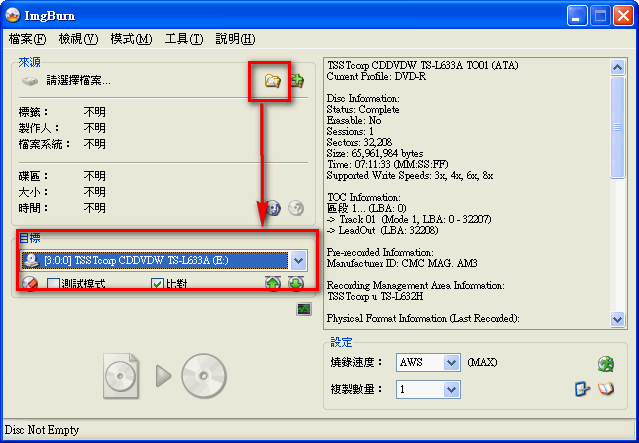Open the 檢視(V) menu
The image size is (639, 443).
click(78, 39)
